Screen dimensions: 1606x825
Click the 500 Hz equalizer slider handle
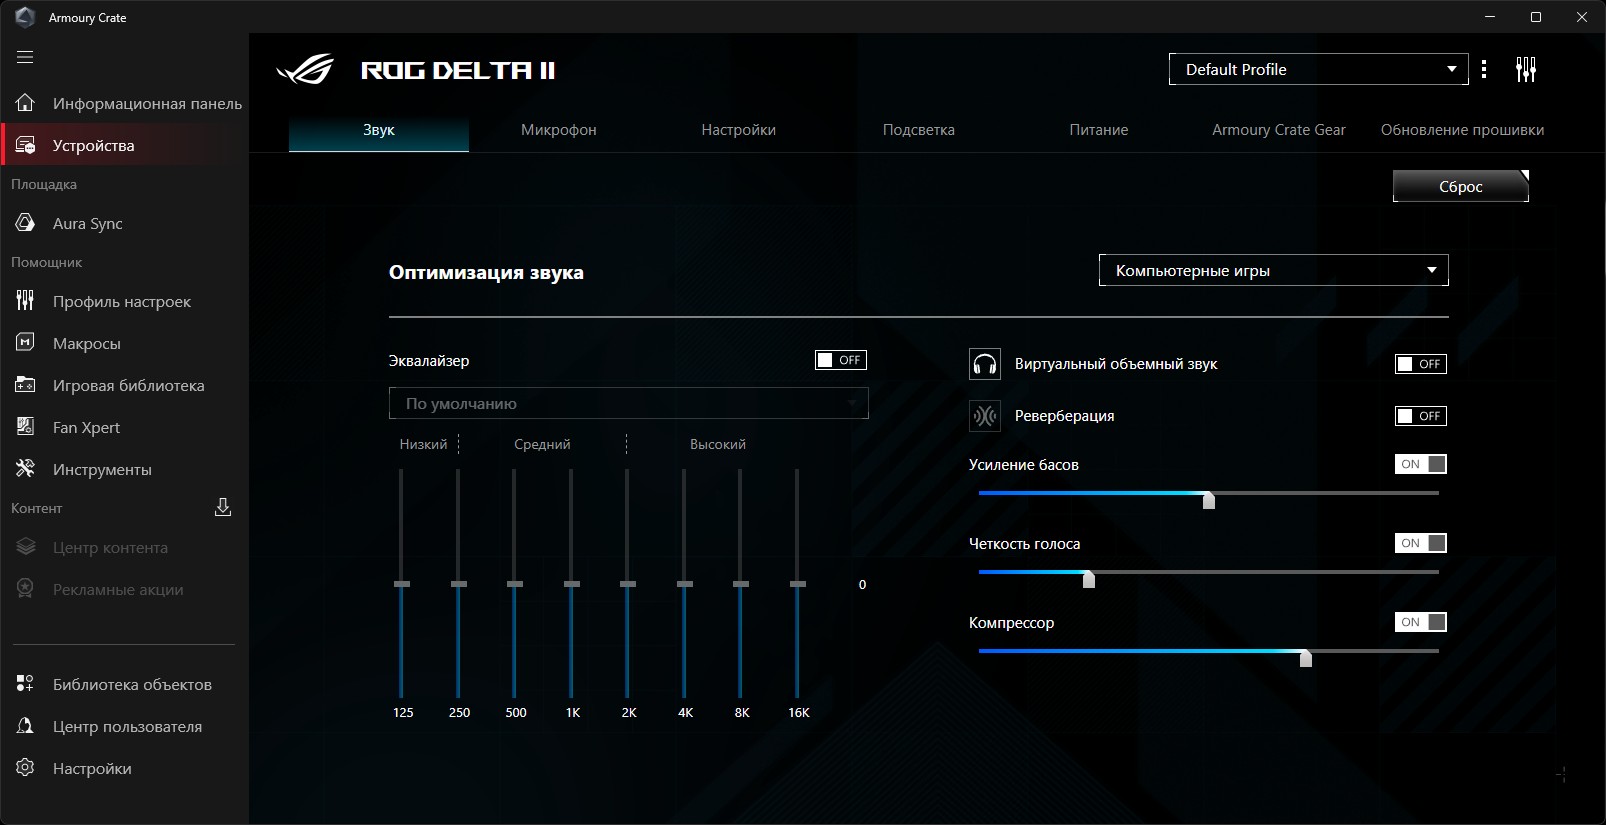515,584
